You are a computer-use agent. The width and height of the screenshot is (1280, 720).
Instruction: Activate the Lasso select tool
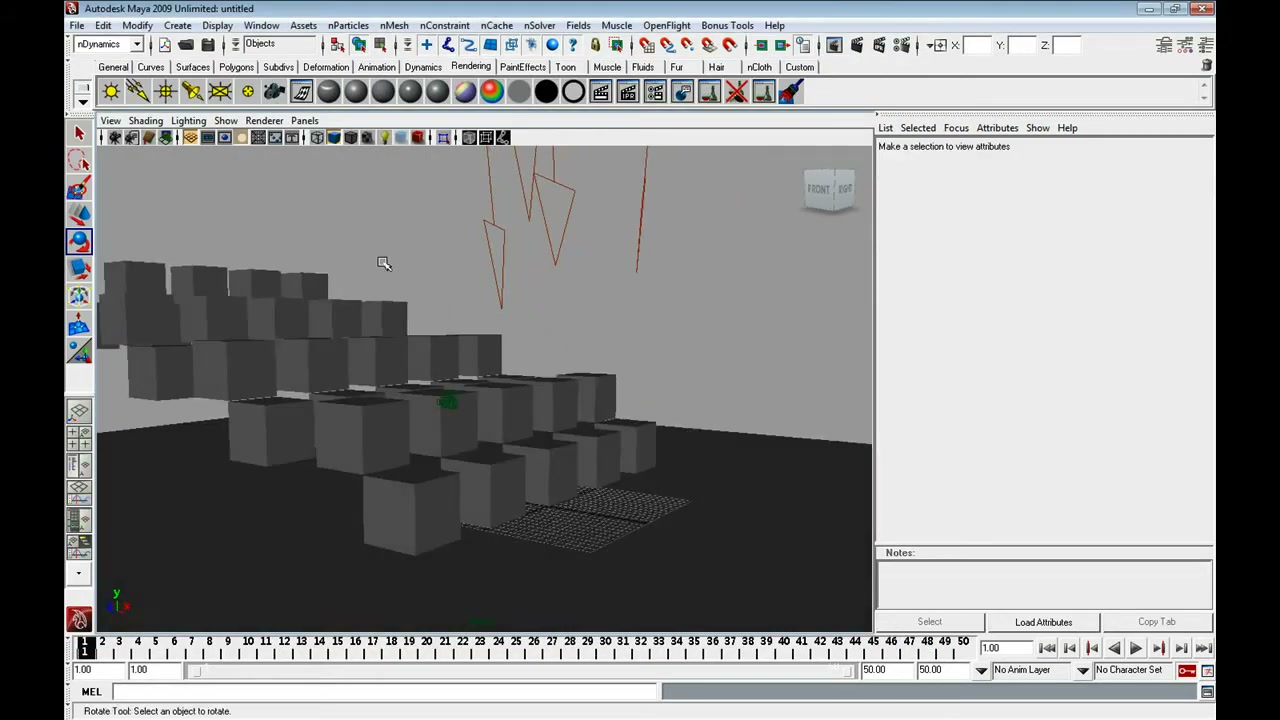(79, 160)
